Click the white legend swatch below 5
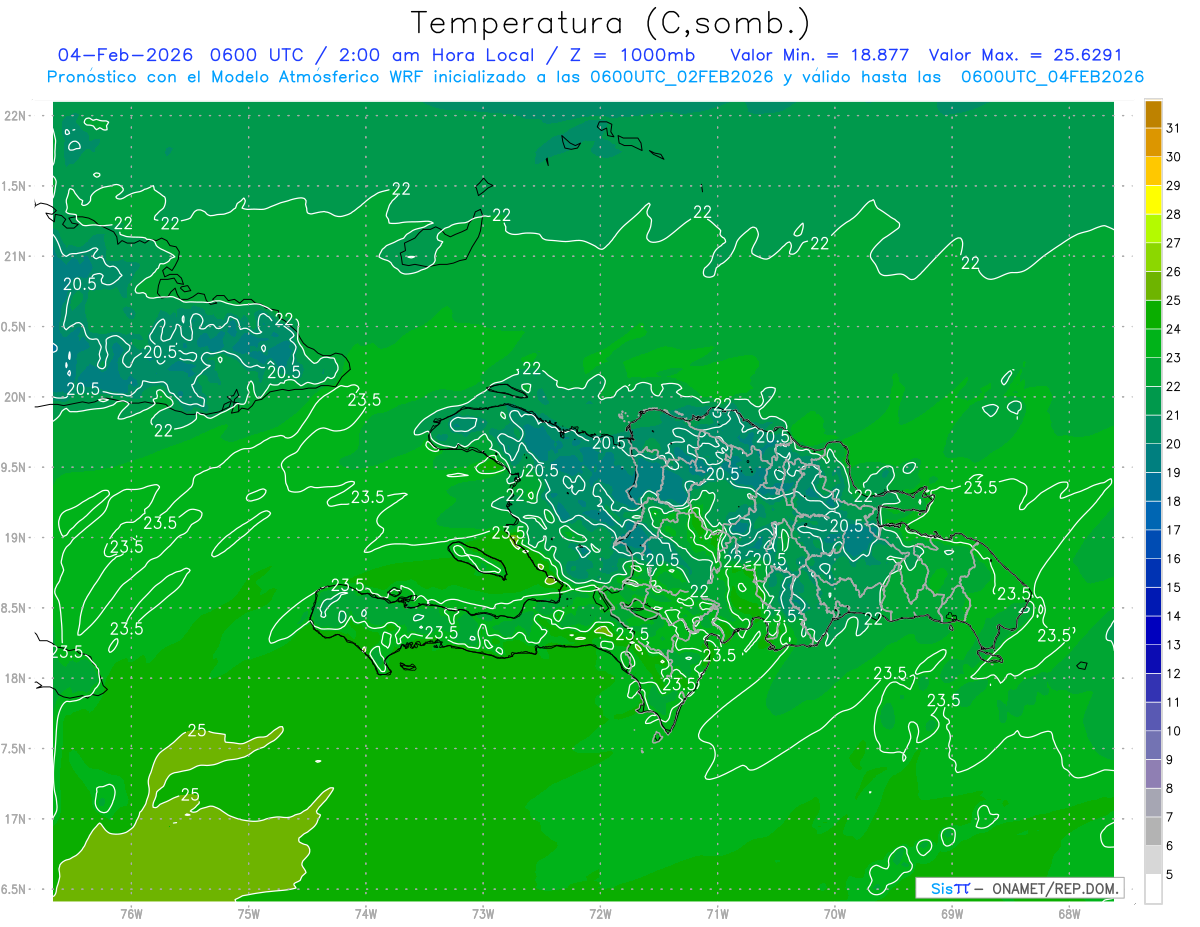This screenshot has height=927, width=1200. [x=1153, y=889]
